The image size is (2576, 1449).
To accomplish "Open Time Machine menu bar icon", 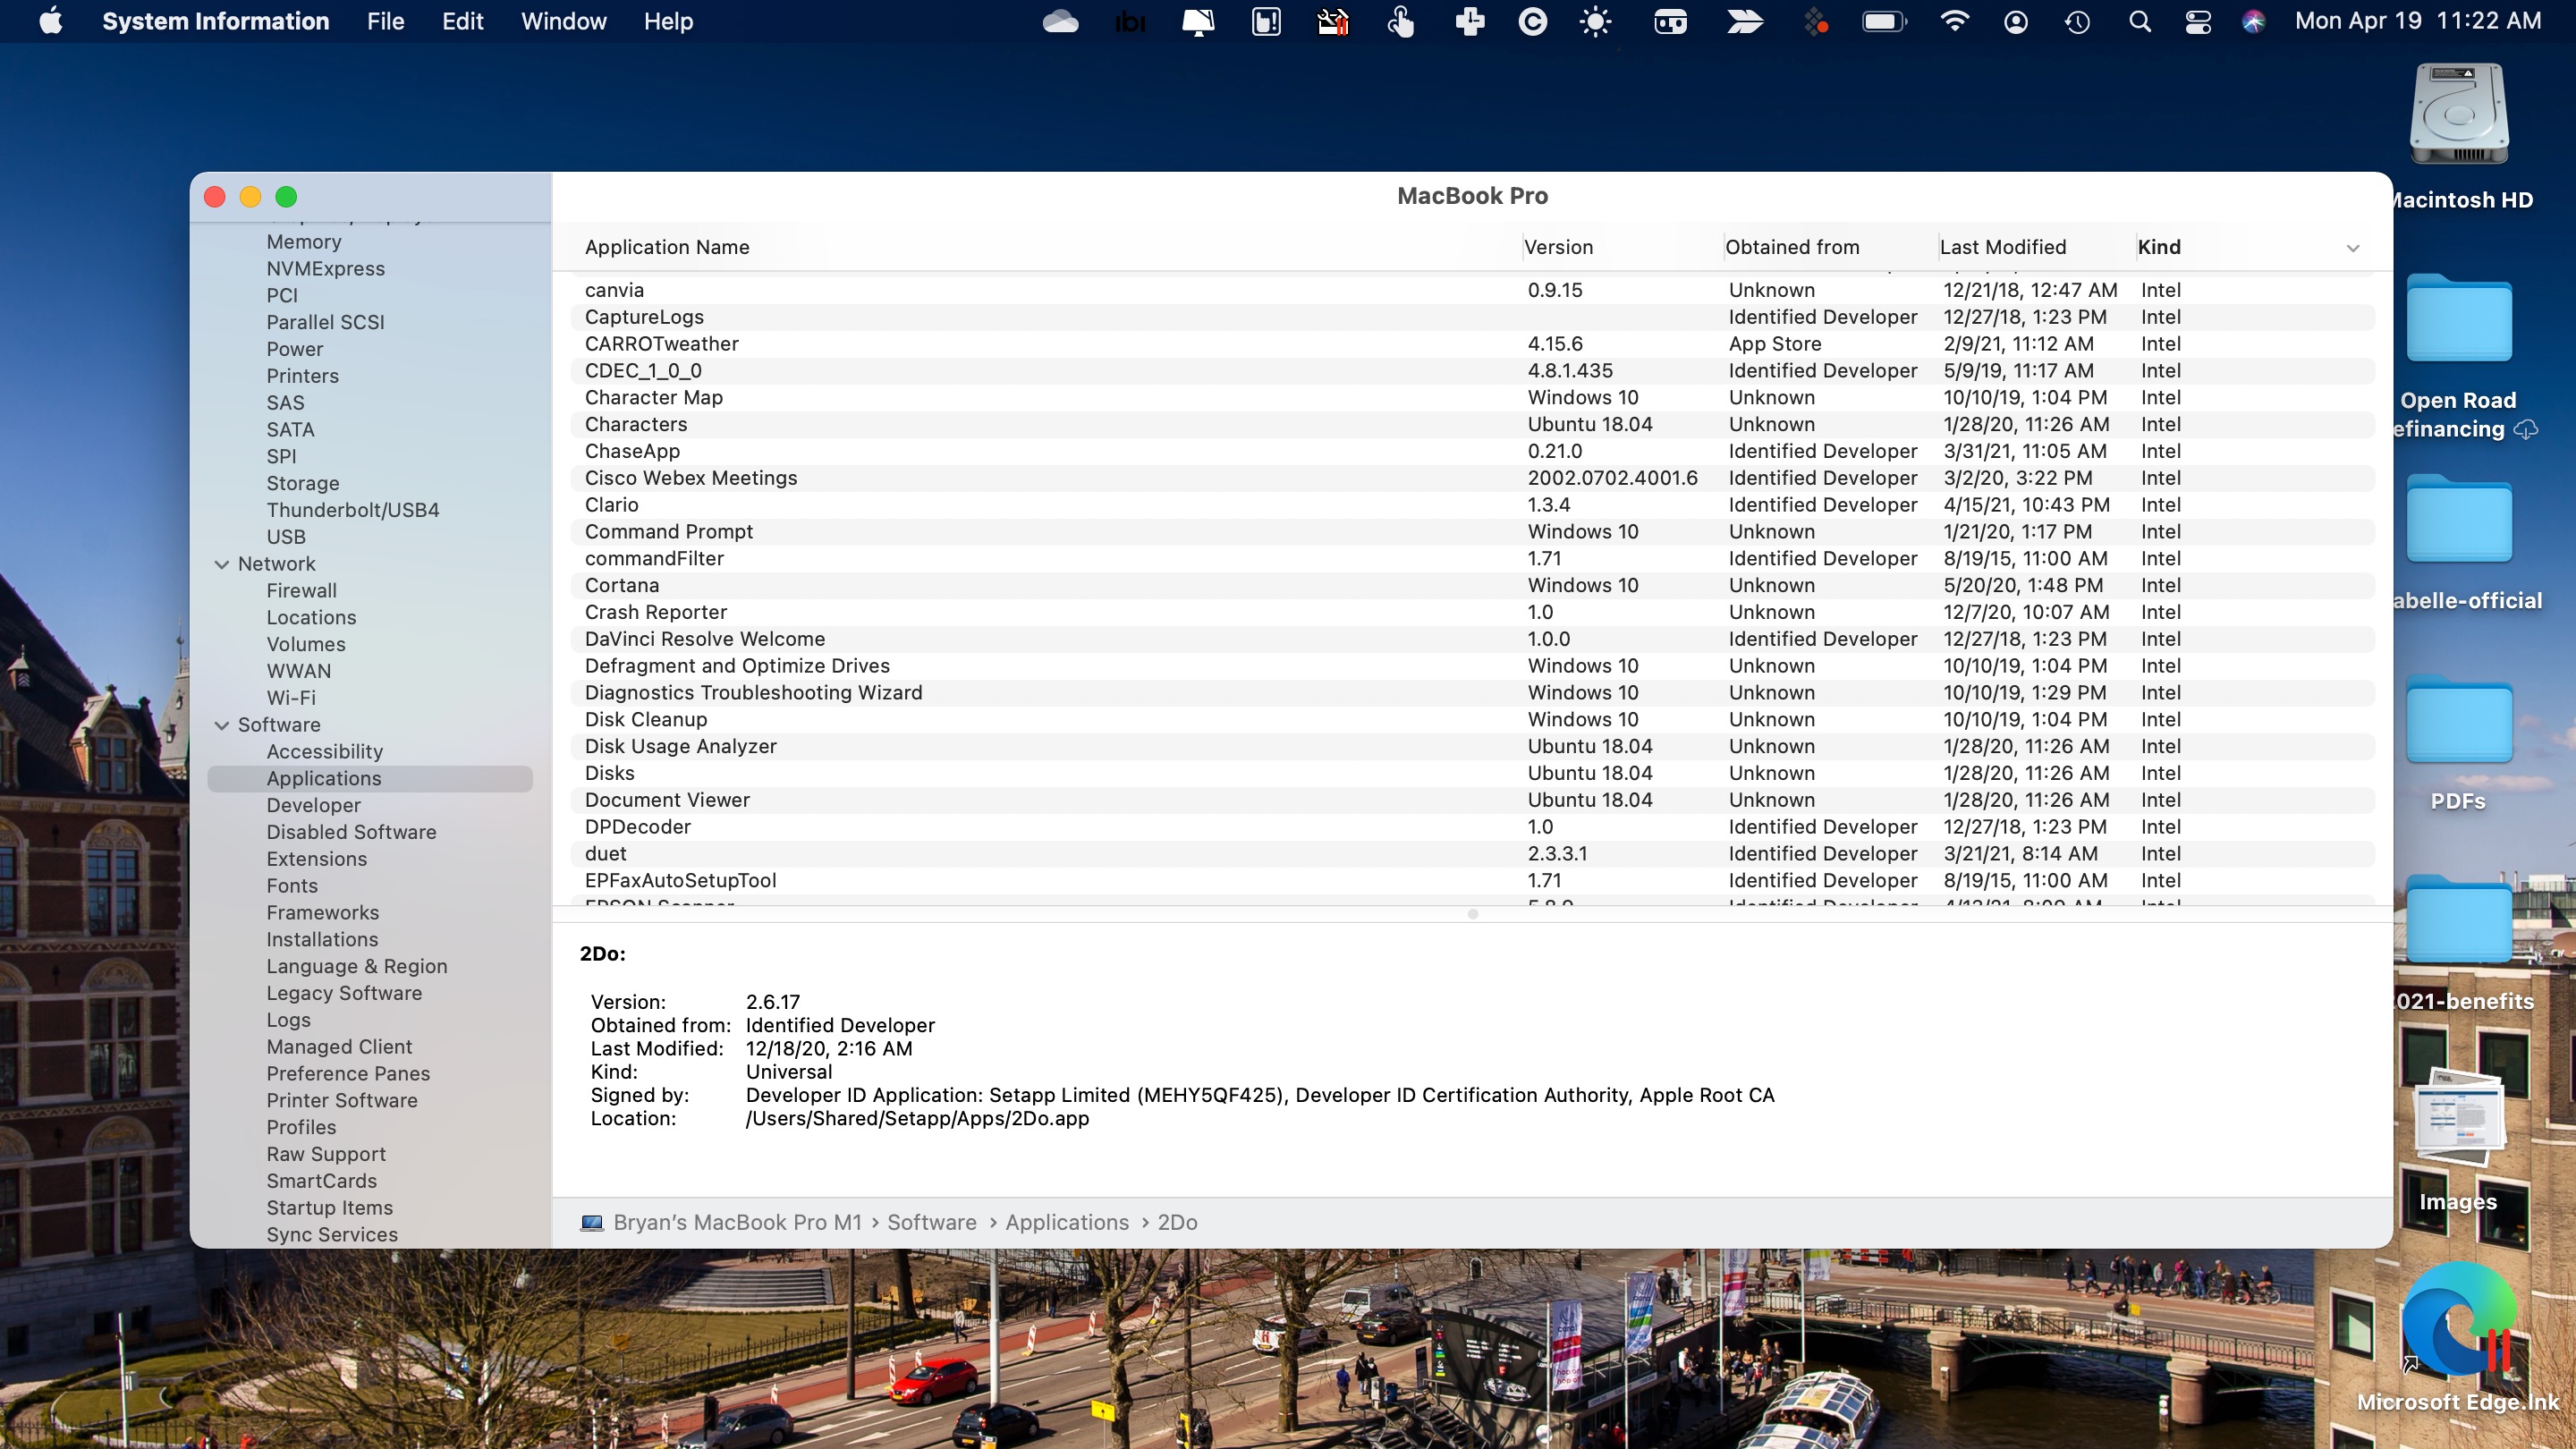I will 2077,21.
